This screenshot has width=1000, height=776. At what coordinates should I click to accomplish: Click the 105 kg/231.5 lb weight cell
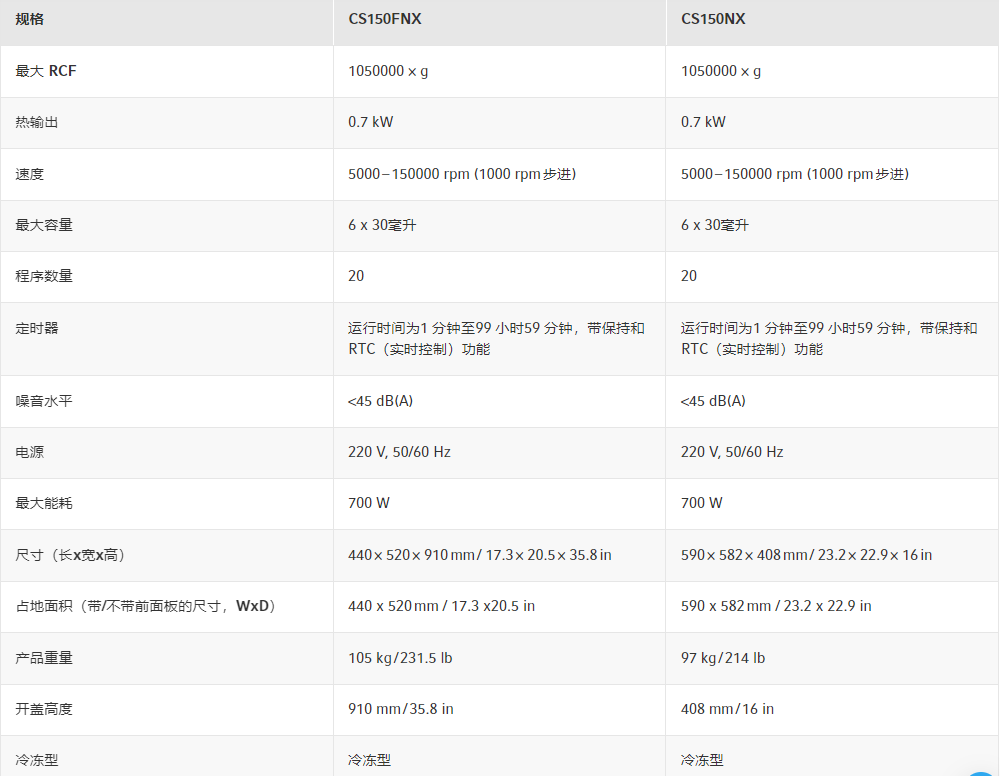click(x=400, y=658)
